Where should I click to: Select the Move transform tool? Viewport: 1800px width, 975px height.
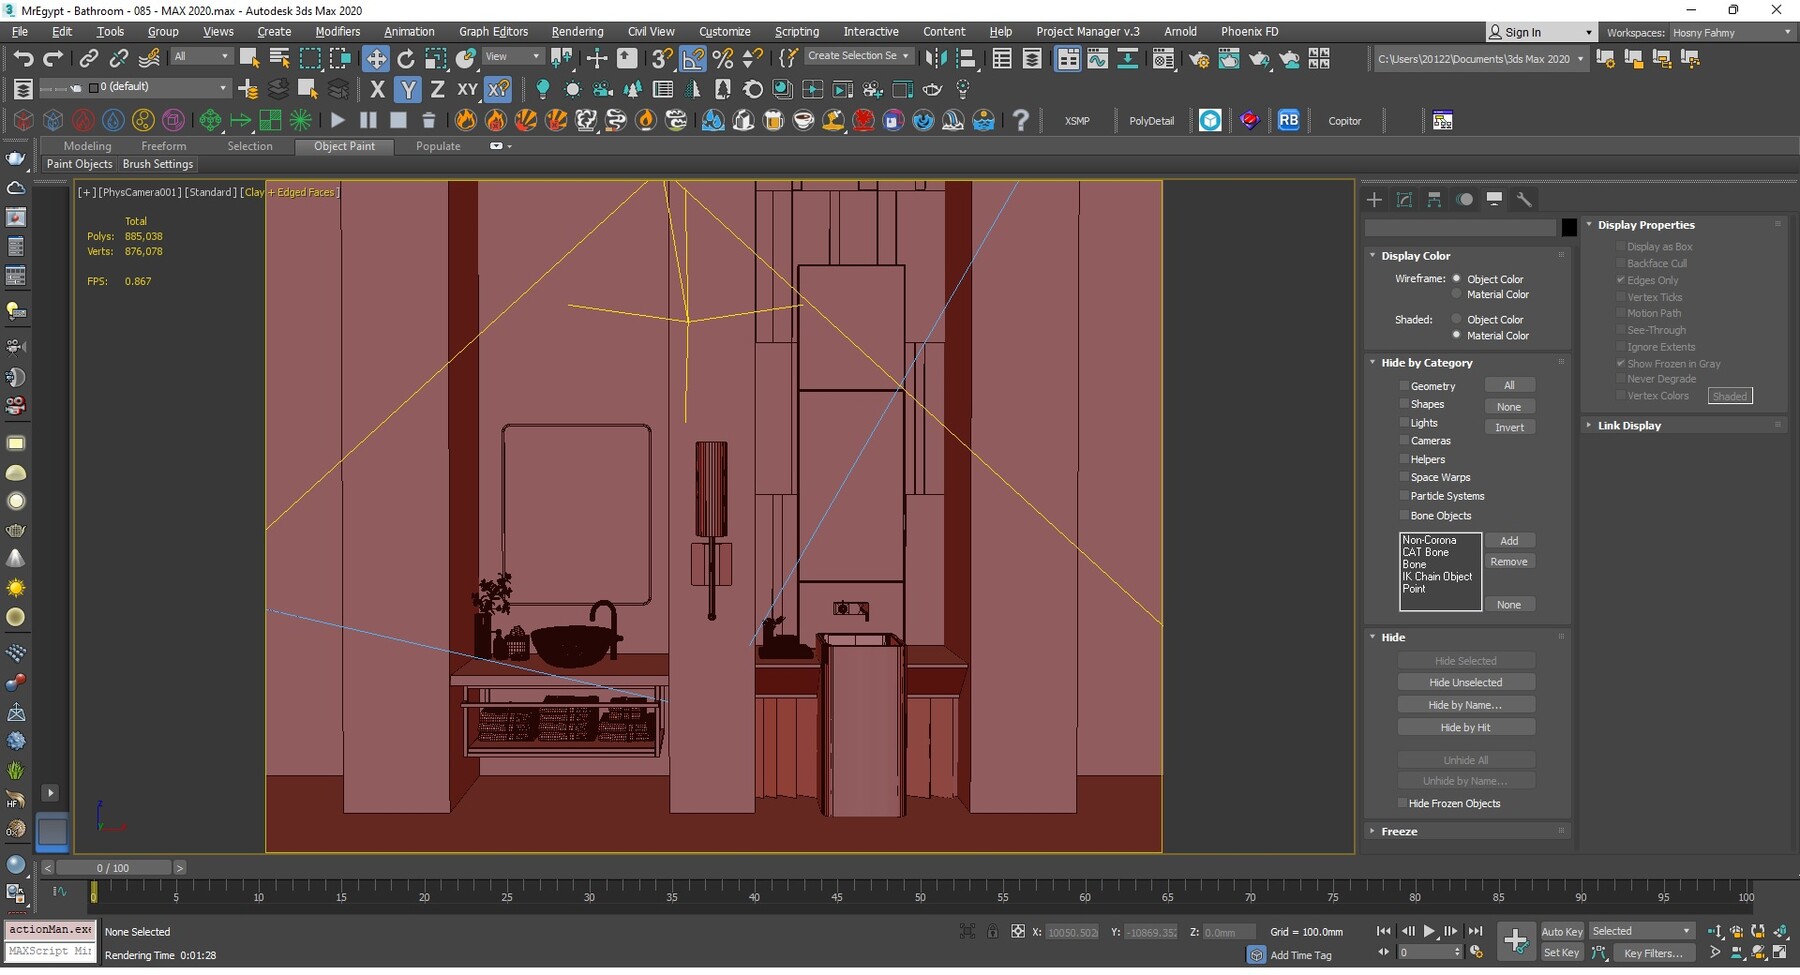[x=376, y=59]
